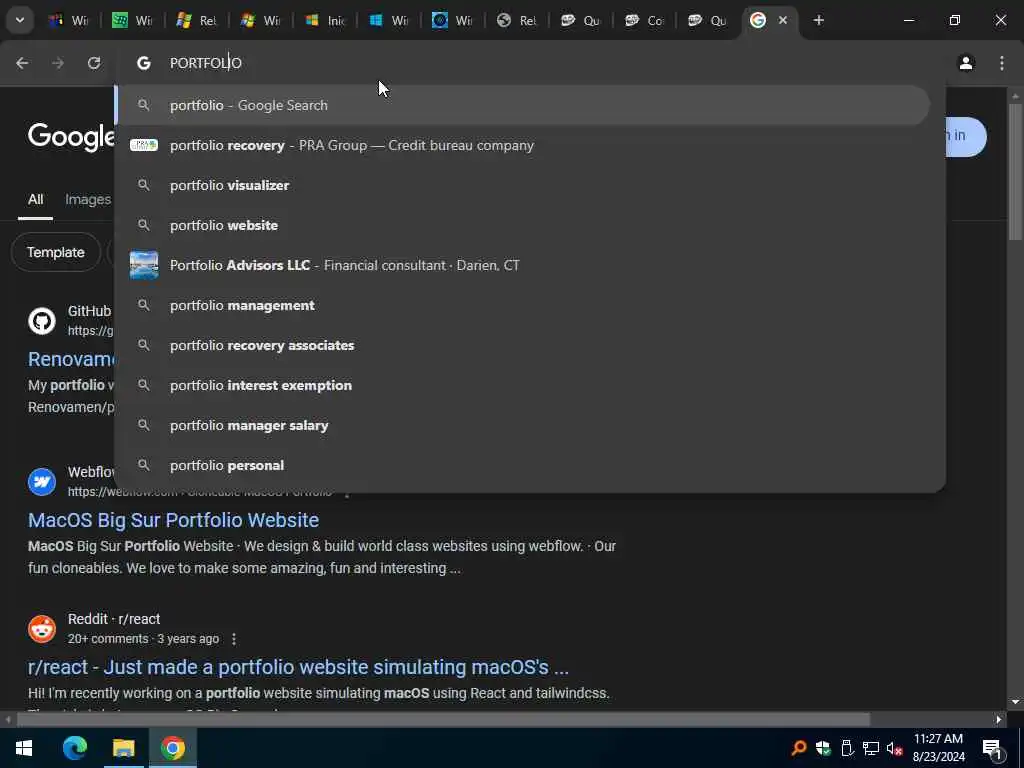The width and height of the screenshot is (1024, 768).
Task: Switch to the 'Inic' browser tab
Action: pyautogui.click(x=325, y=20)
